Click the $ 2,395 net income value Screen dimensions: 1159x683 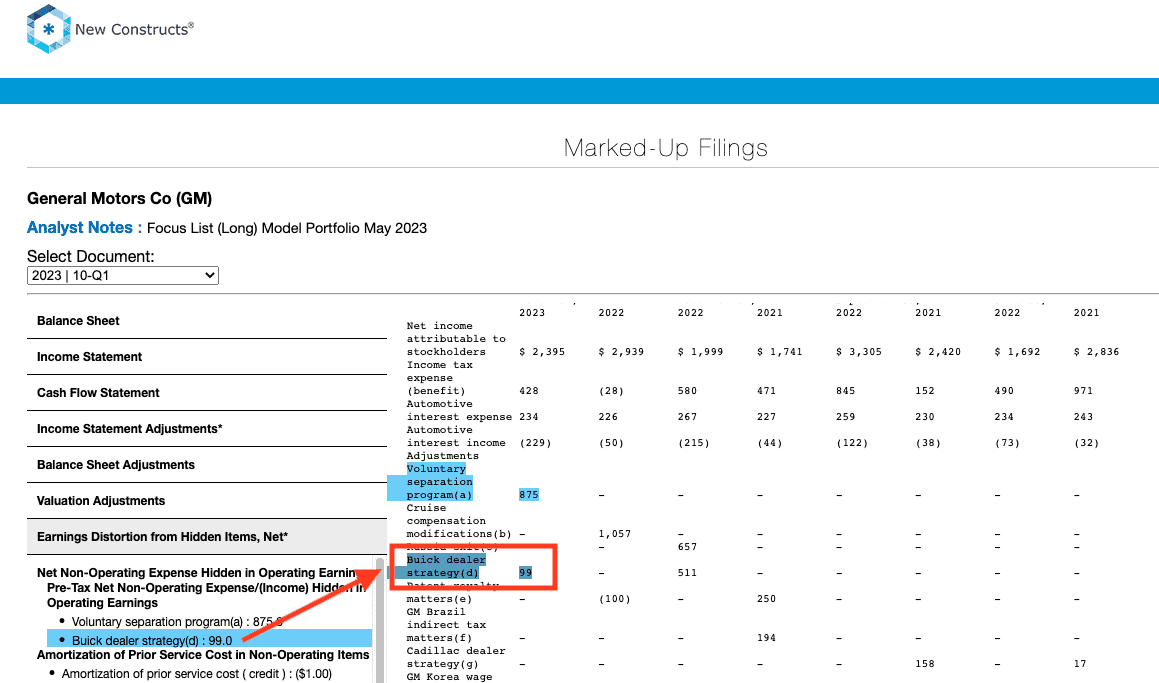click(x=542, y=352)
